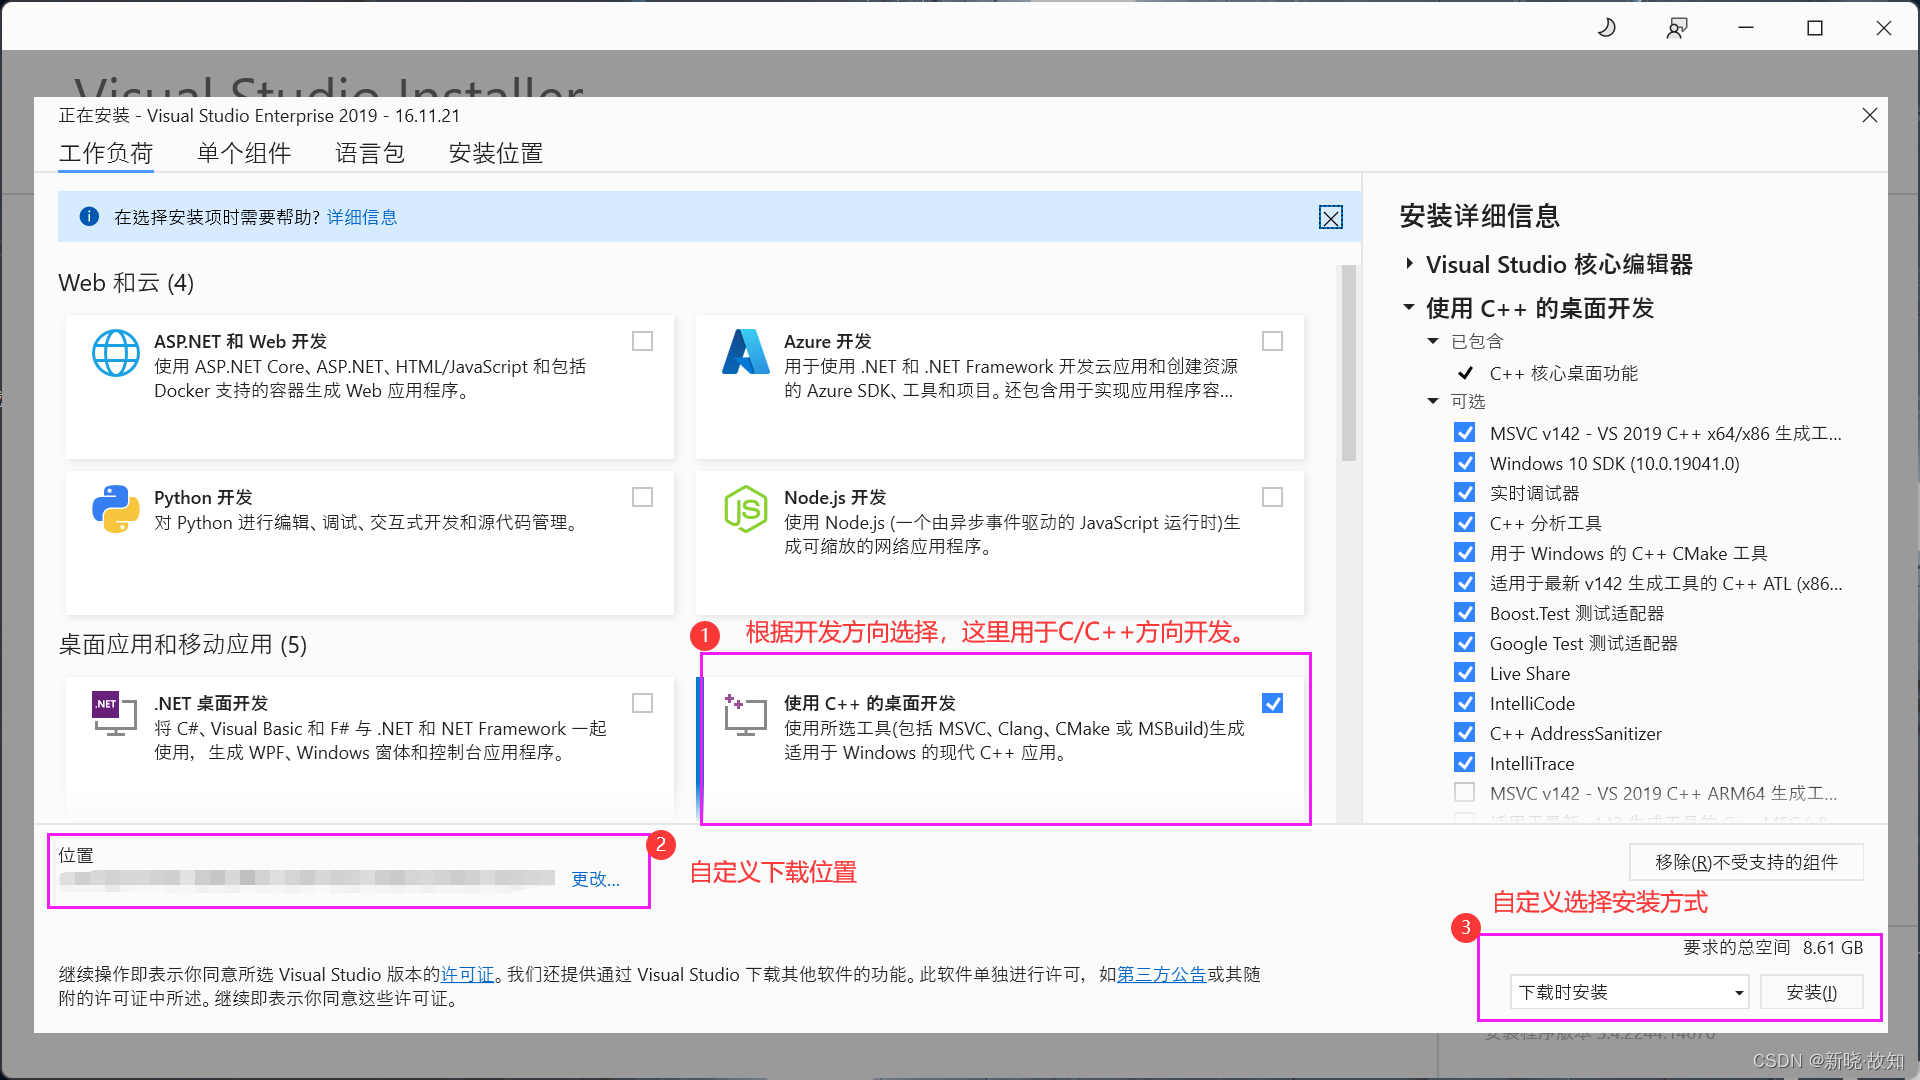Click the Node.js hexagon icon
Viewport: 1920px width, 1080px height.
click(x=746, y=509)
